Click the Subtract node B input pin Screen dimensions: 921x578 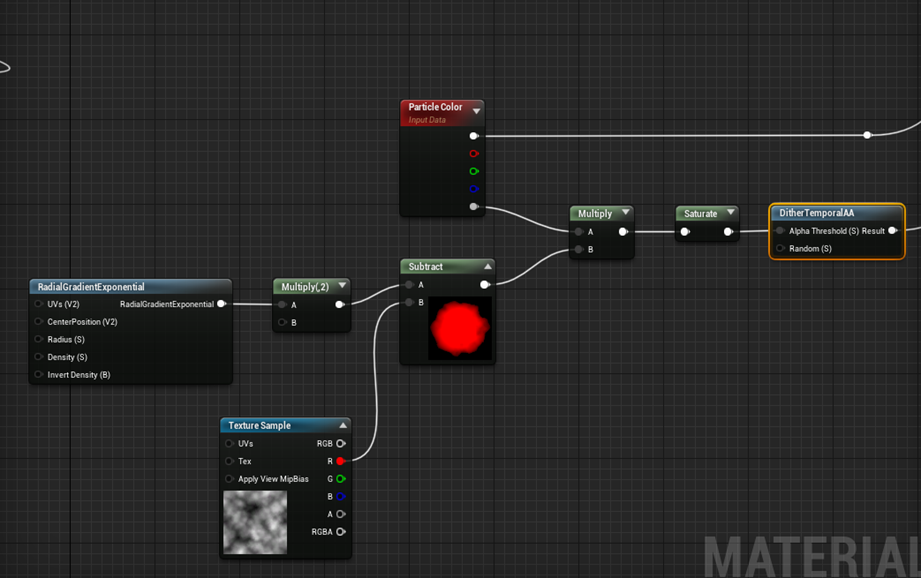coord(409,303)
